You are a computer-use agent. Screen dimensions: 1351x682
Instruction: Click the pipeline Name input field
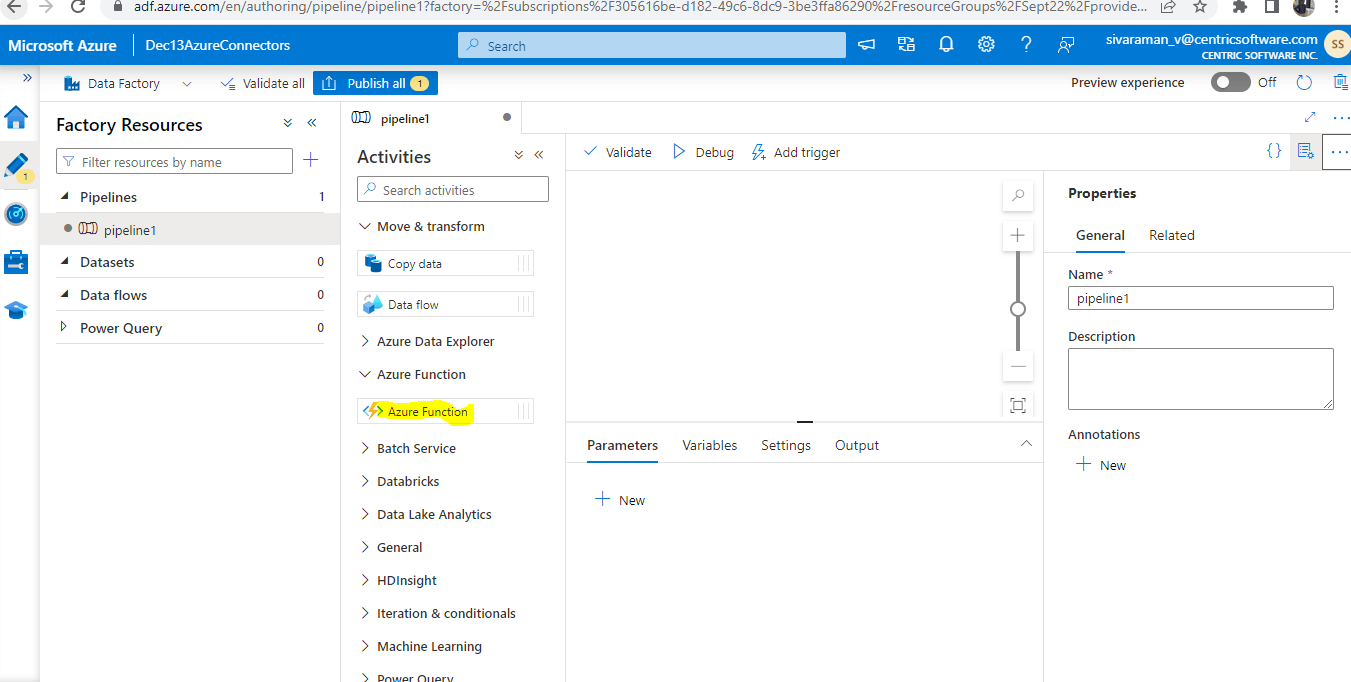pyautogui.click(x=1199, y=297)
